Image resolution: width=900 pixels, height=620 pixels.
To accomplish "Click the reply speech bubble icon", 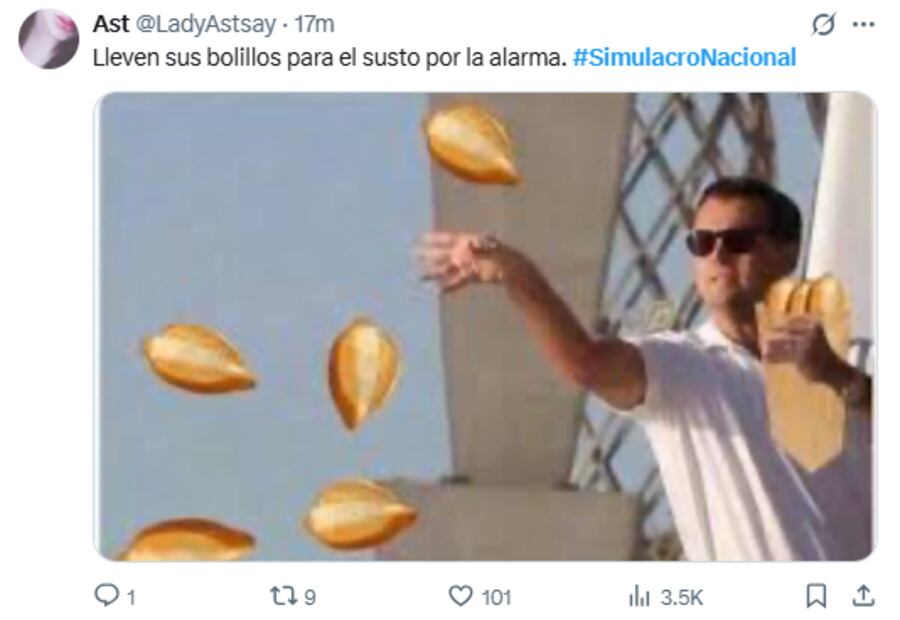I will point(106,595).
